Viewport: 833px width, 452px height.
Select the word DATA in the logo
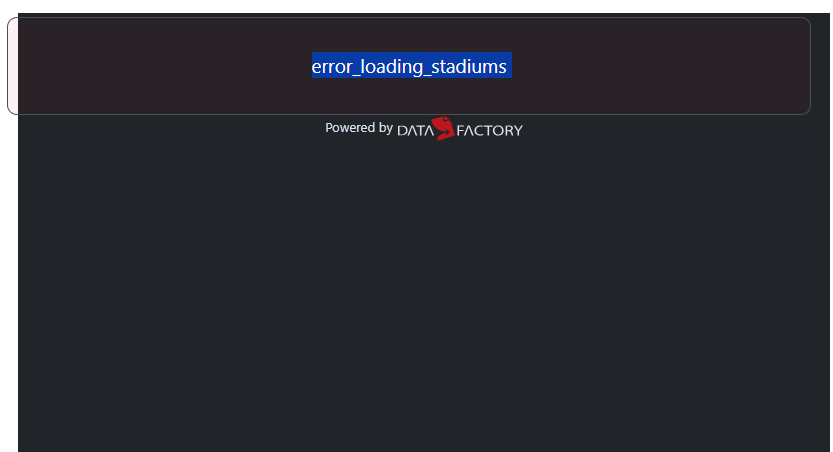click(x=415, y=131)
